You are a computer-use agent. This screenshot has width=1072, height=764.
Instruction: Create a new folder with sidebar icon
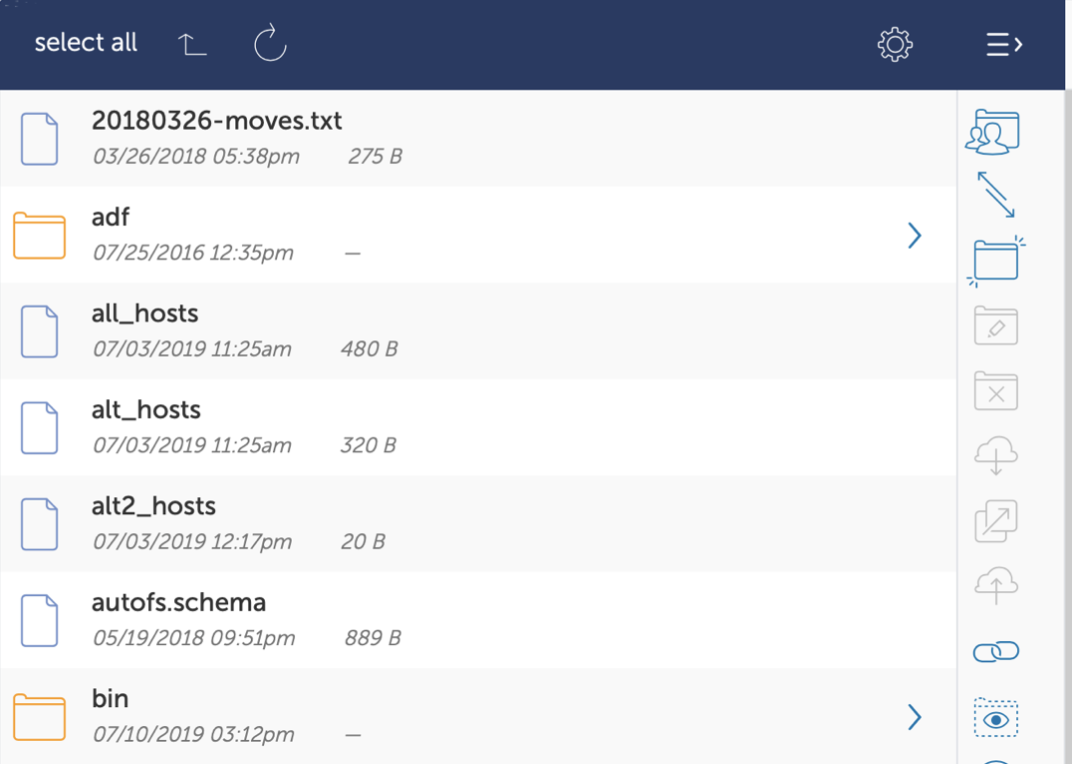996,261
